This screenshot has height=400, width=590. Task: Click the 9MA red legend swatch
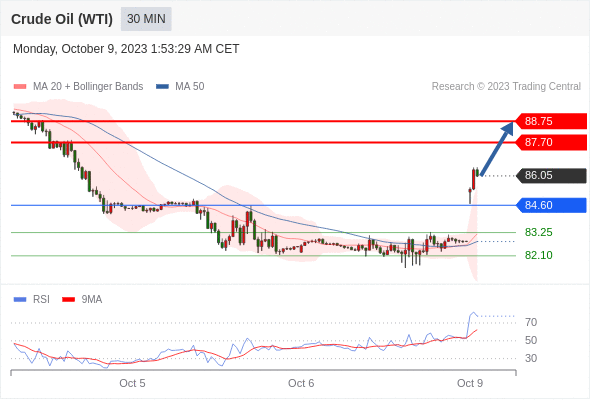[68, 300]
